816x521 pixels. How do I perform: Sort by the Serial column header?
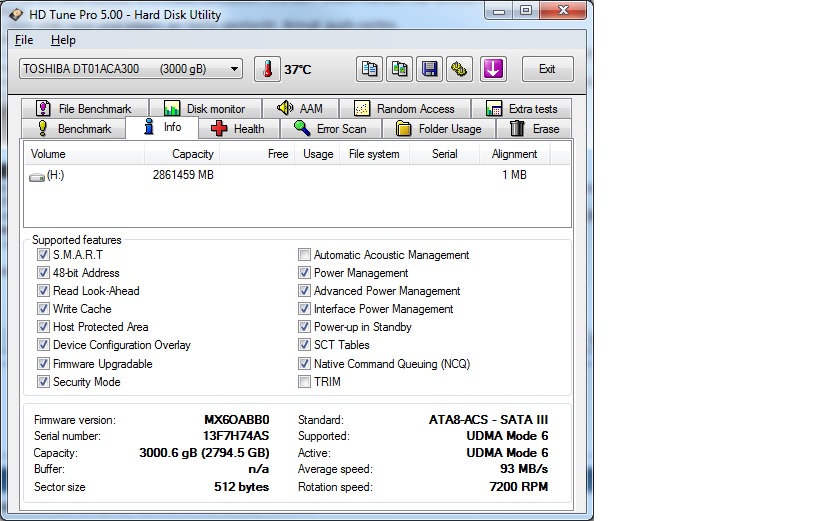pyautogui.click(x=444, y=154)
